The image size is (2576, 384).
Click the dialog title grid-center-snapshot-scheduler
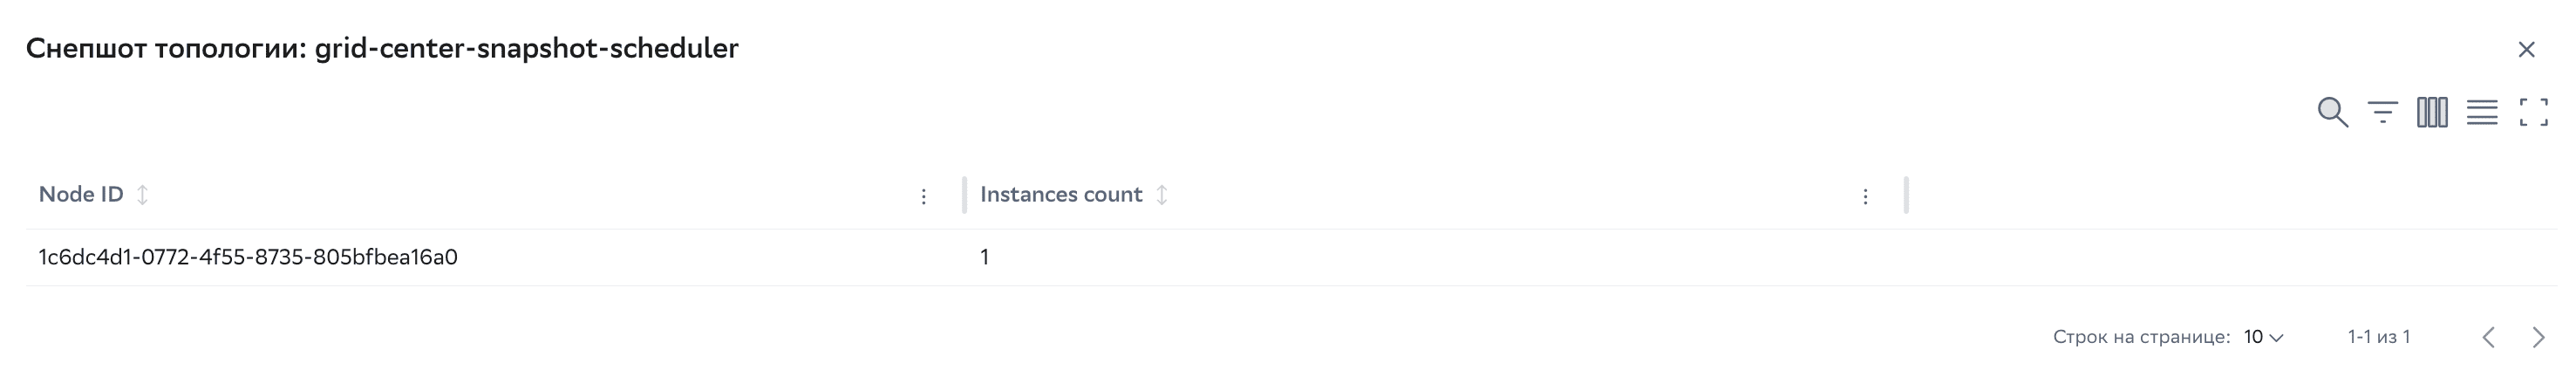[526, 49]
